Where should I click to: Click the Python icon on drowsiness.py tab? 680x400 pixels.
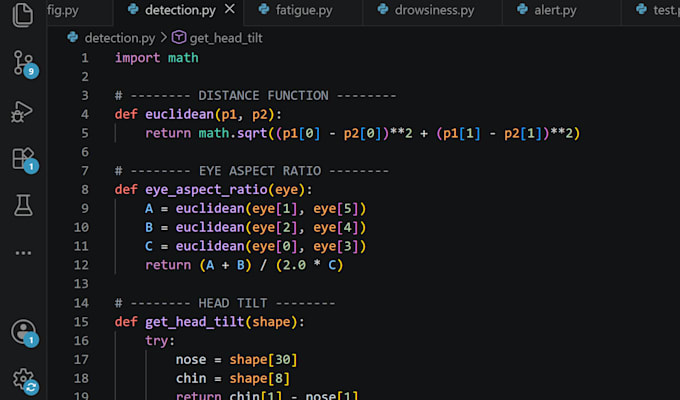click(382, 9)
